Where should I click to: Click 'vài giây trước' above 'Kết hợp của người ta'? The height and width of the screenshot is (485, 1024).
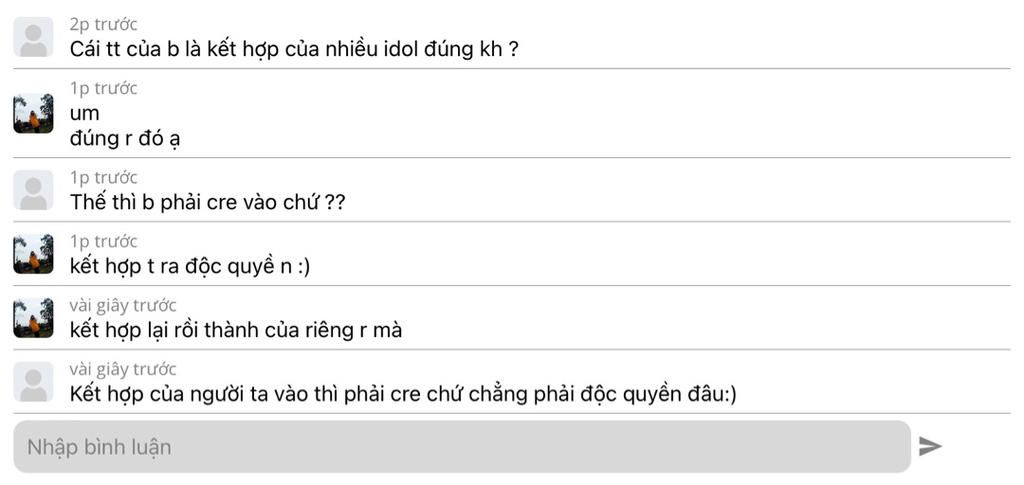click(122, 369)
